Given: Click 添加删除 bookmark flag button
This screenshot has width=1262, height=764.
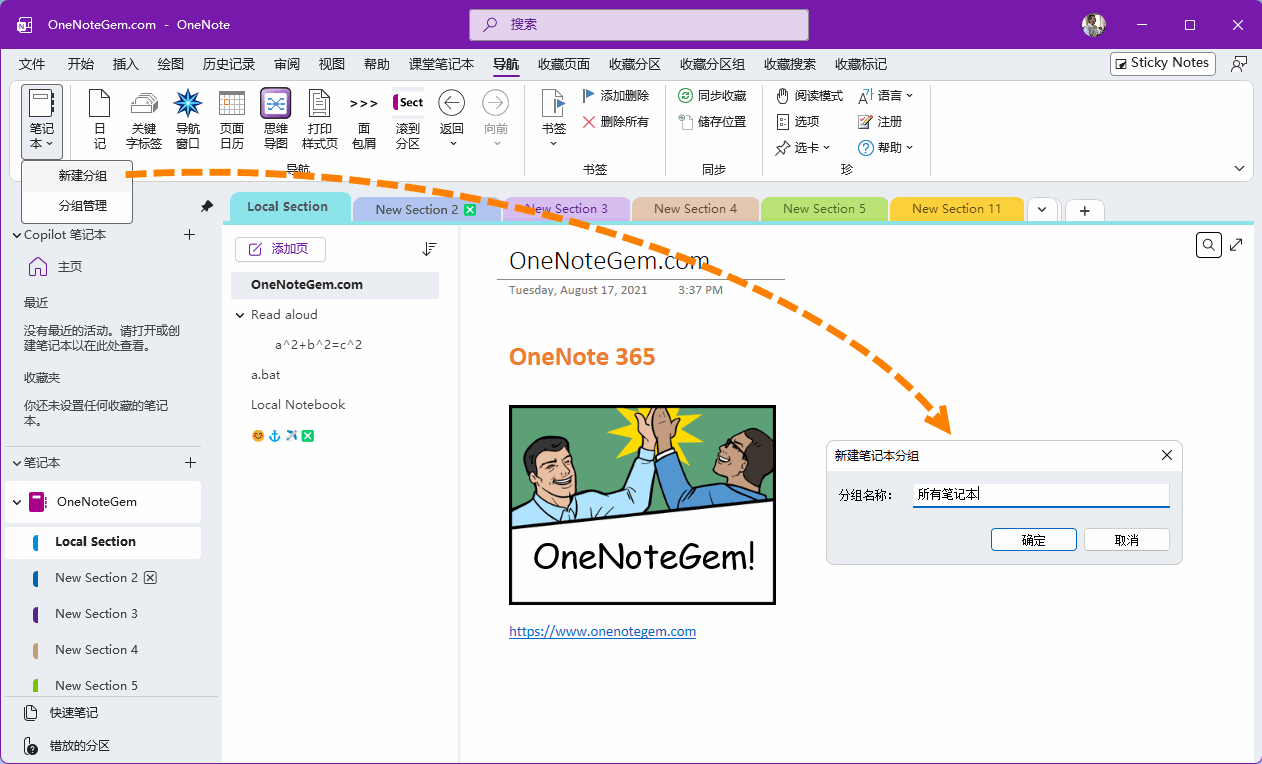Looking at the screenshot, I should 615,96.
